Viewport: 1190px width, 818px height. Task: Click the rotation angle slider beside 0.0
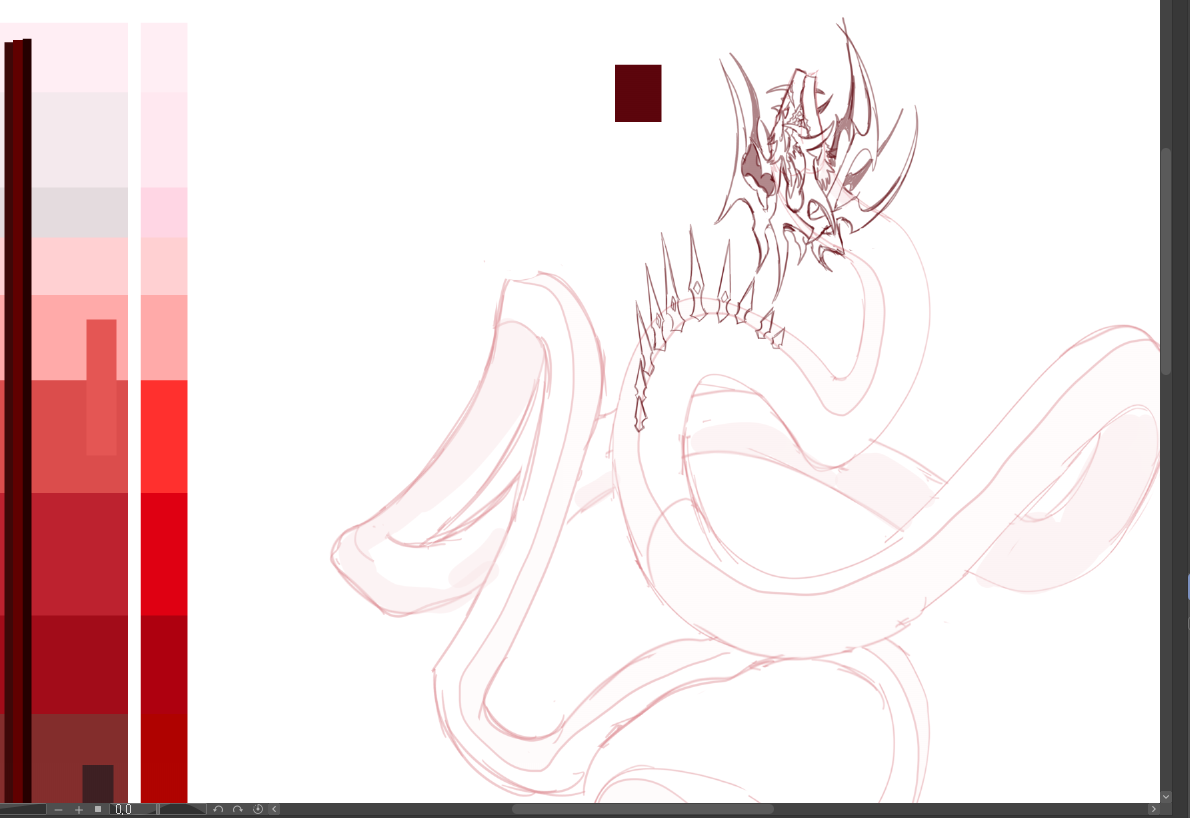(182, 809)
